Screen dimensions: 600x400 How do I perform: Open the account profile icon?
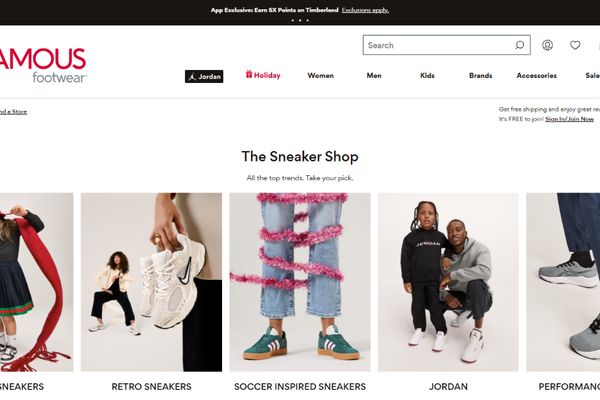coord(547,45)
